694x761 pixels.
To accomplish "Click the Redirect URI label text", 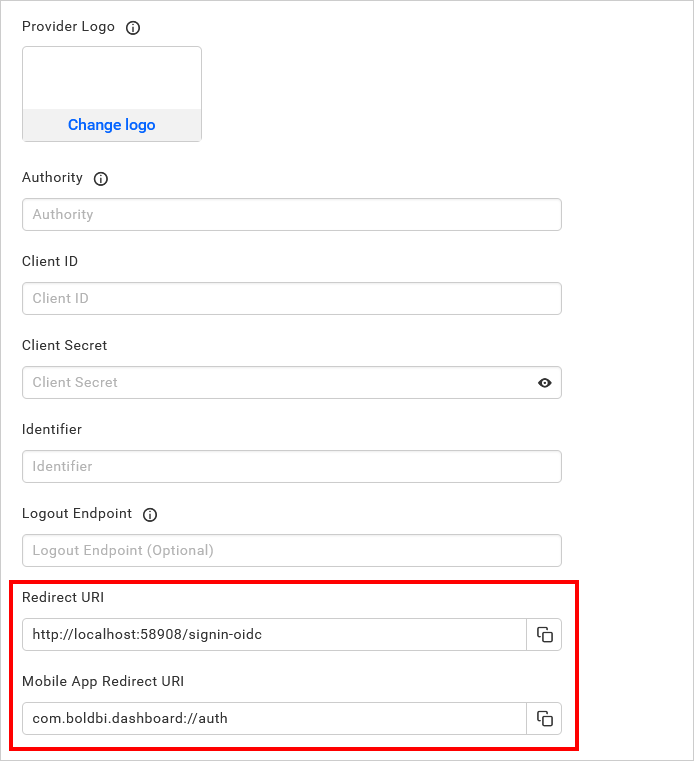I will click(x=63, y=597).
